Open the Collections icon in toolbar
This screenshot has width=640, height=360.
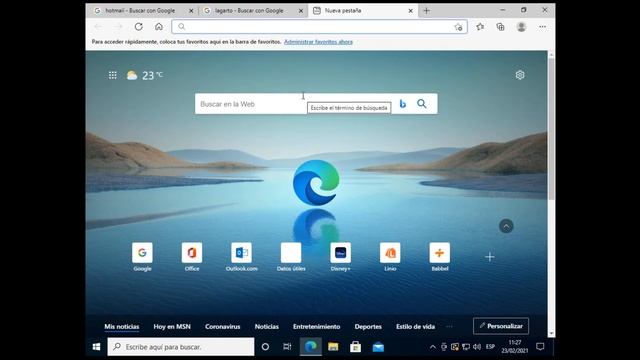(x=500, y=27)
